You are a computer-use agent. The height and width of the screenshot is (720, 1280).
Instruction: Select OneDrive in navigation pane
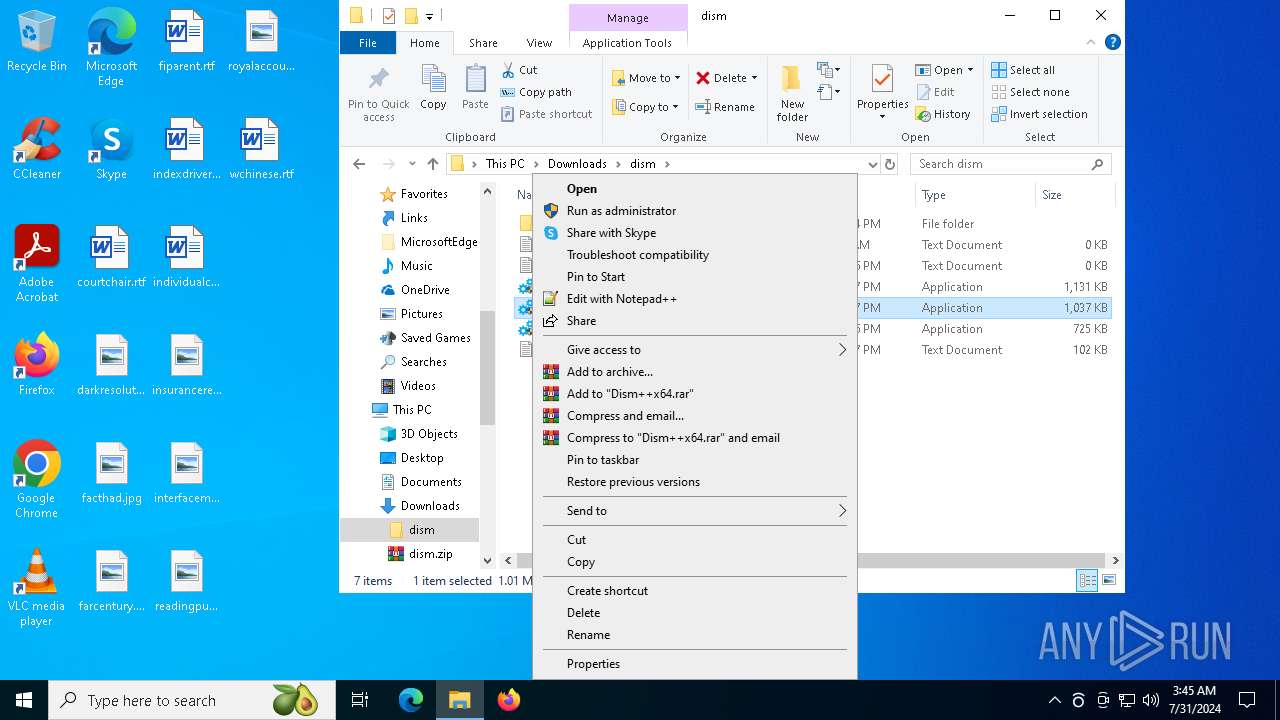pyautogui.click(x=425, y=290)
